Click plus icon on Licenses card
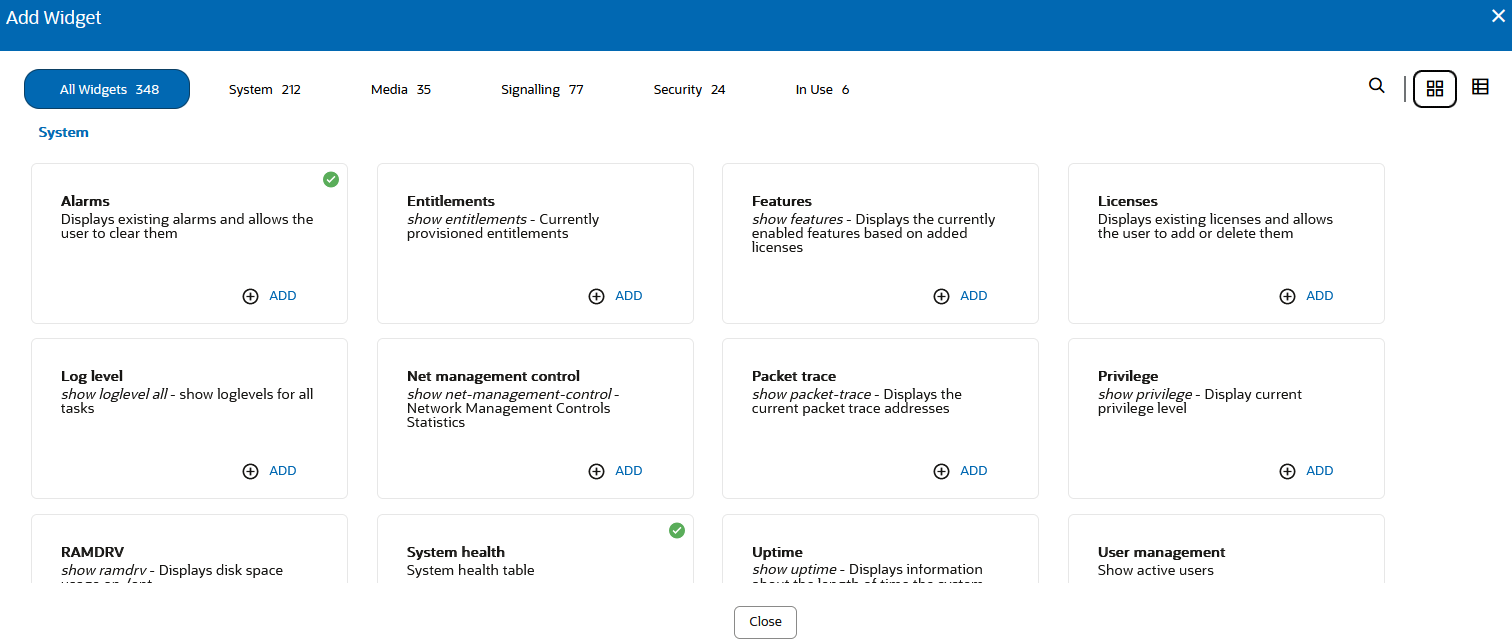 pyautogui.click(x=1287, y=296)
